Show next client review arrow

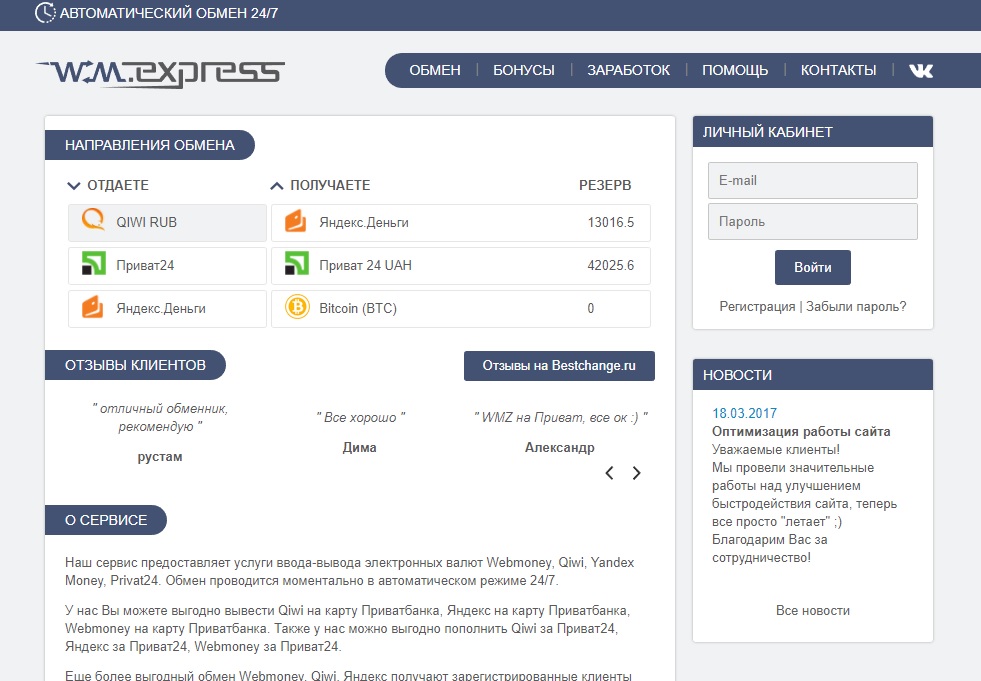point(636,473)
